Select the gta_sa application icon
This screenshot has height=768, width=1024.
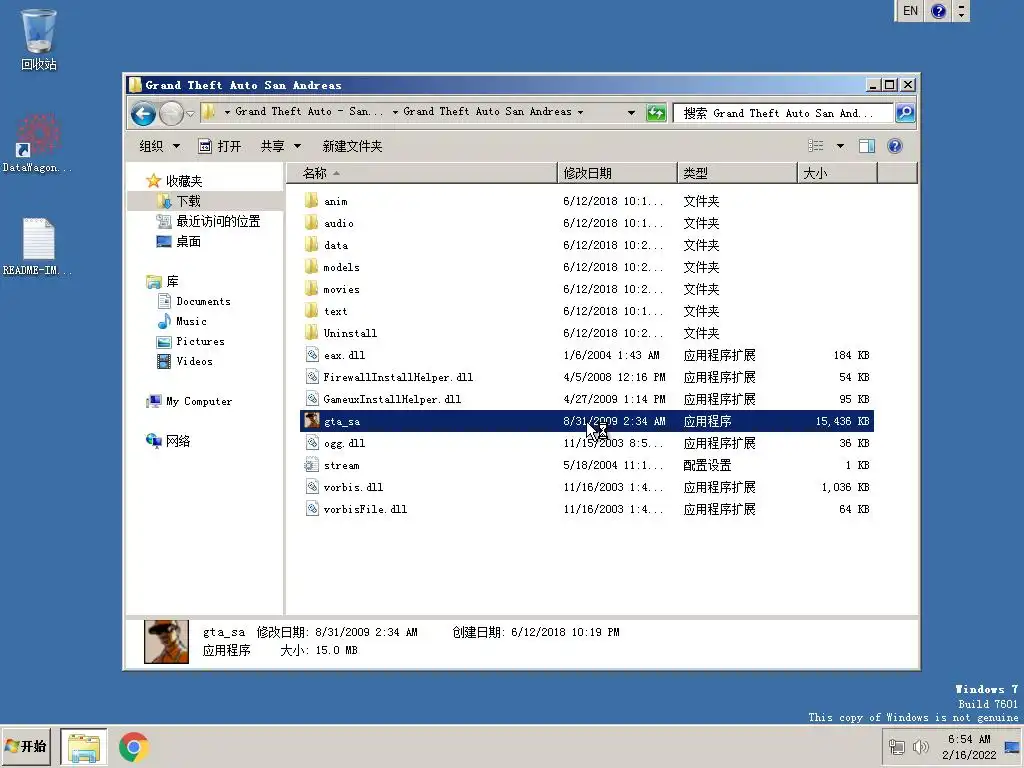point(312,421)
